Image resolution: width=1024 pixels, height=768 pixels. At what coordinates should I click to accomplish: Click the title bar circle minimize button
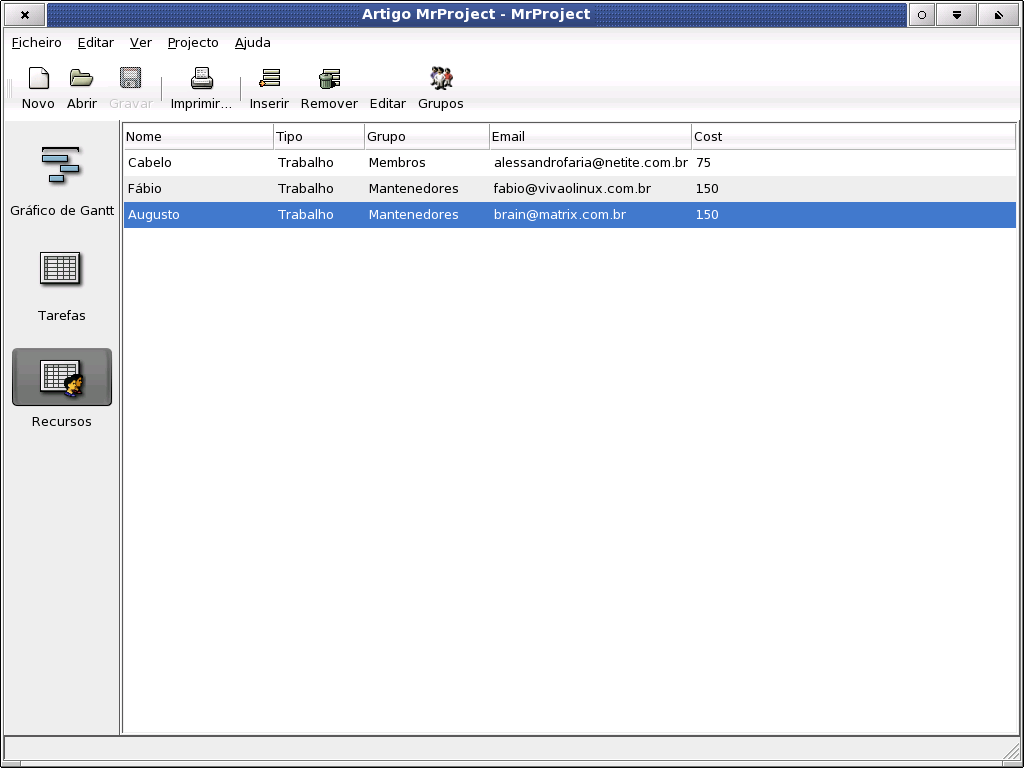pyautogui.click(x=921, y=14)
